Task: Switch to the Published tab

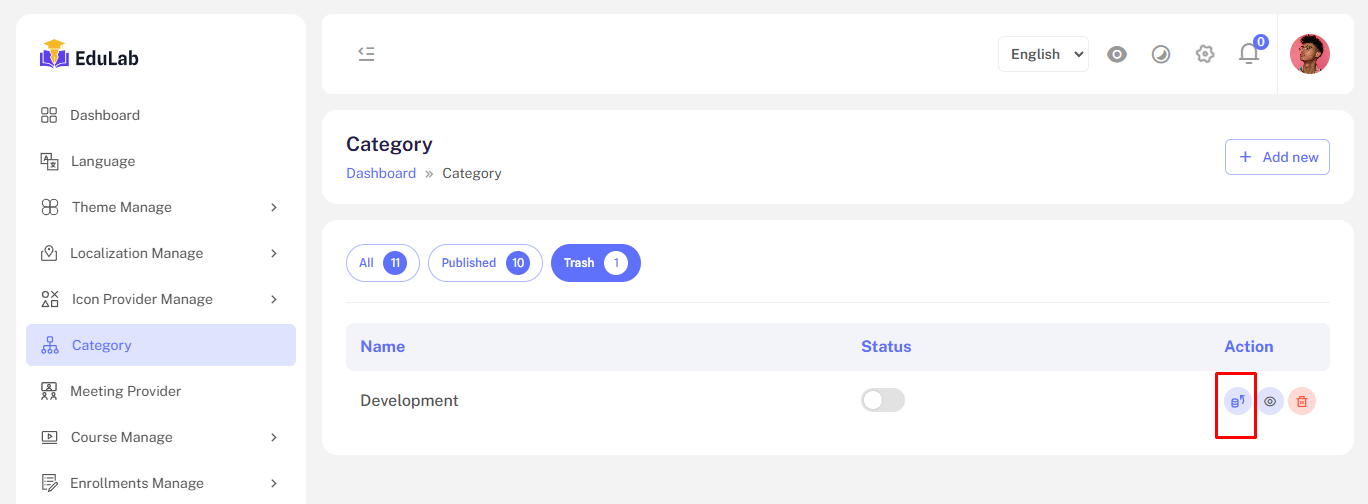Action: pos(485,263)
